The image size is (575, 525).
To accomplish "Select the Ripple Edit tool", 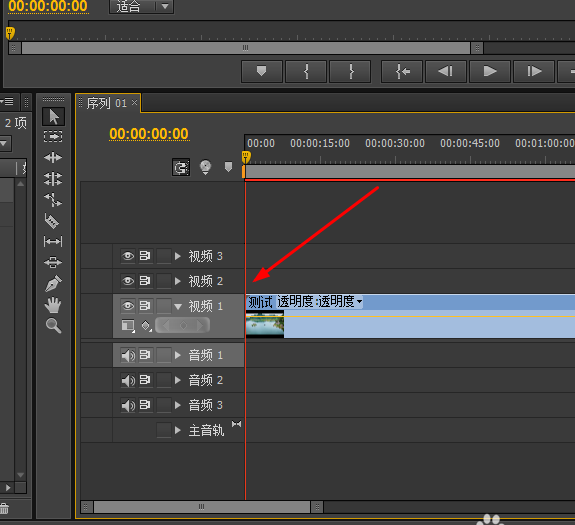I will [x=53, y=158].
